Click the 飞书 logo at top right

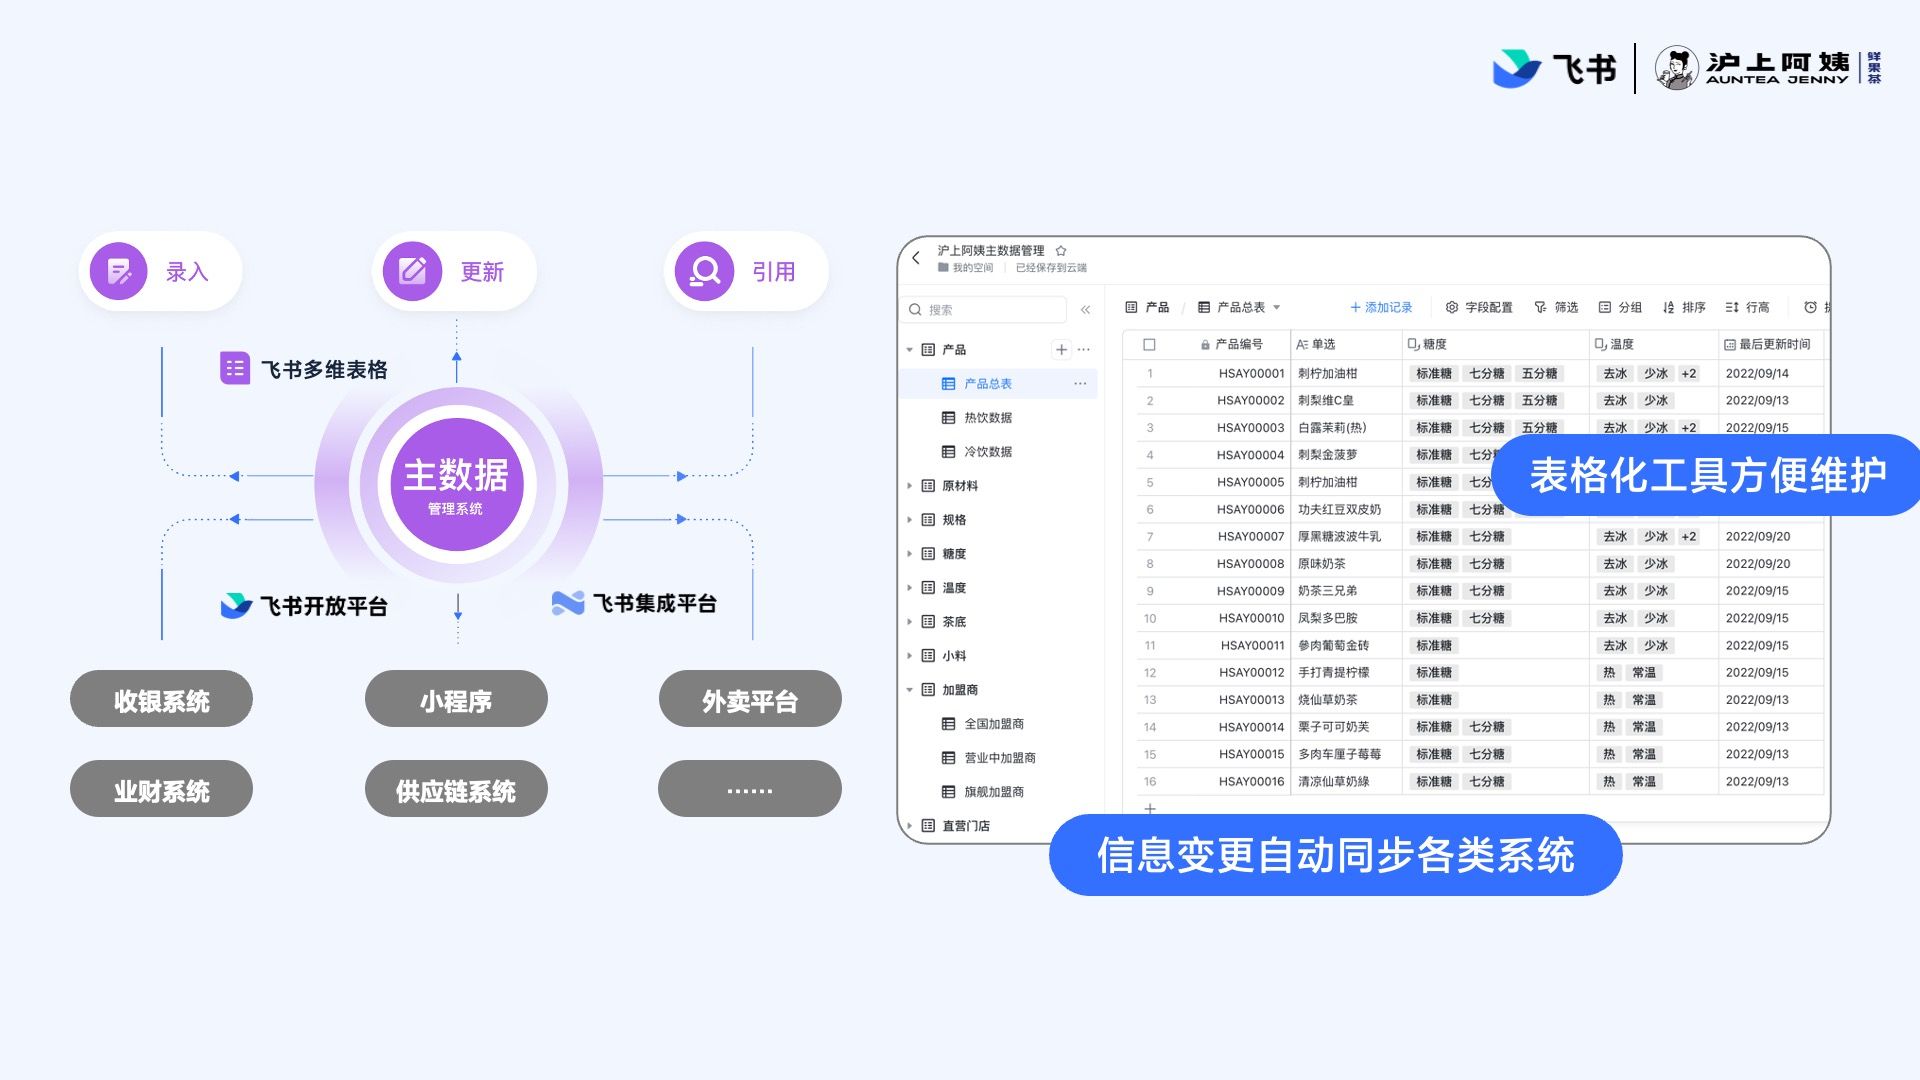click(1554, 68)
